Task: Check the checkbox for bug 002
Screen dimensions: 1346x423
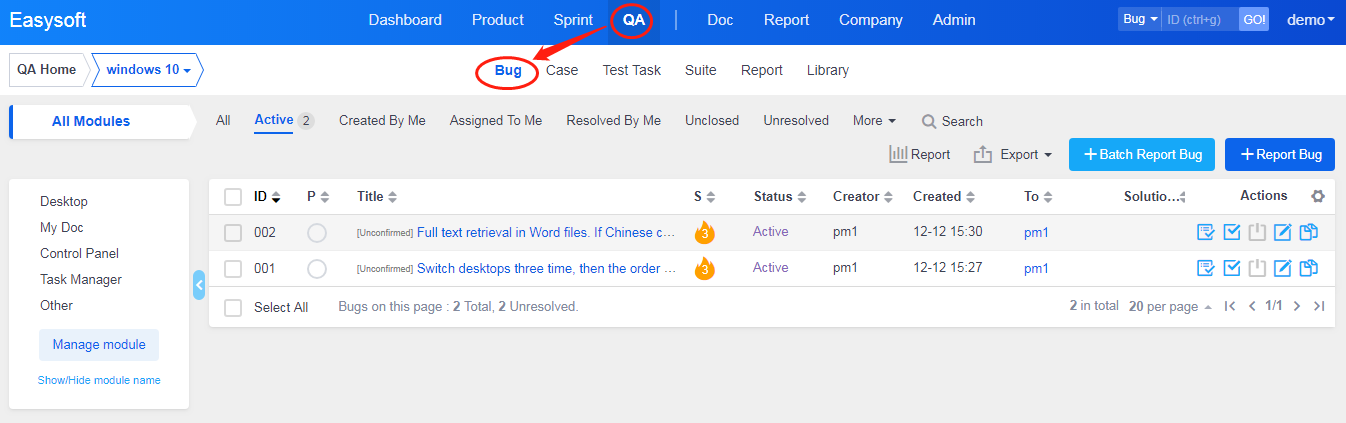Action: 233,233
